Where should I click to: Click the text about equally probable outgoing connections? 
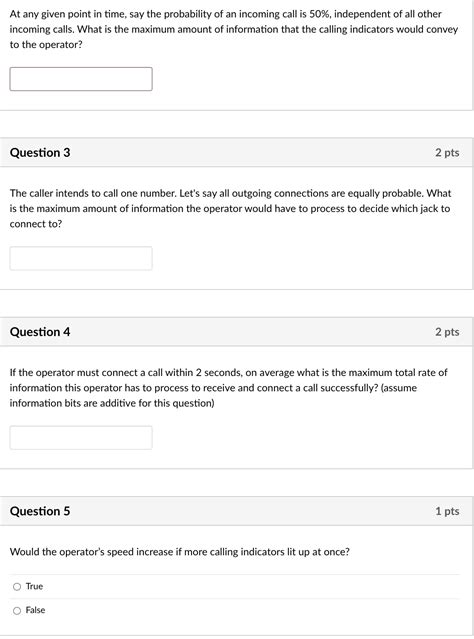[230, 208]
